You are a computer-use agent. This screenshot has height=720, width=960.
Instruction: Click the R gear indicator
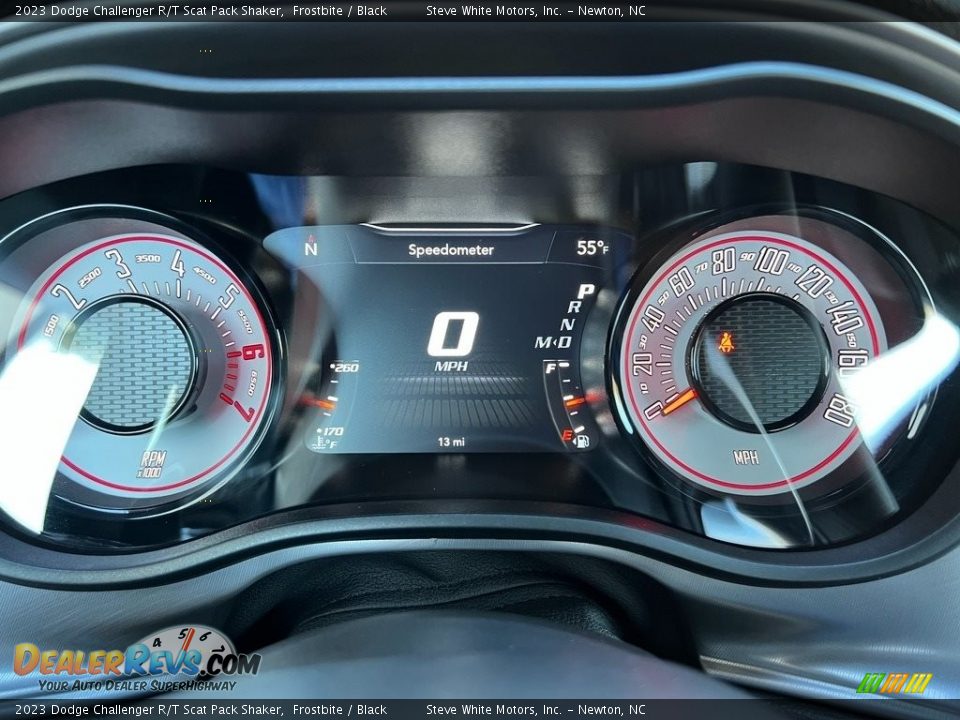coord(574,307)
